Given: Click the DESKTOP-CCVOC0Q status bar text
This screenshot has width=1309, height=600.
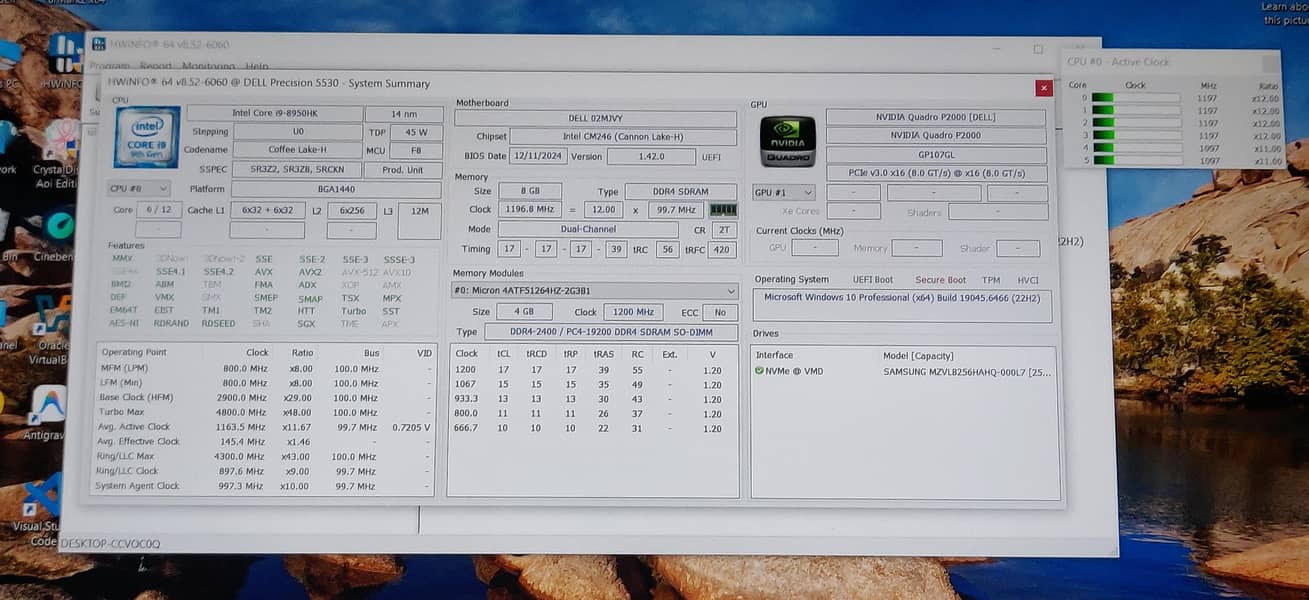Looking at the screenshot, I should pyautogui.click(x=110, y=544).
